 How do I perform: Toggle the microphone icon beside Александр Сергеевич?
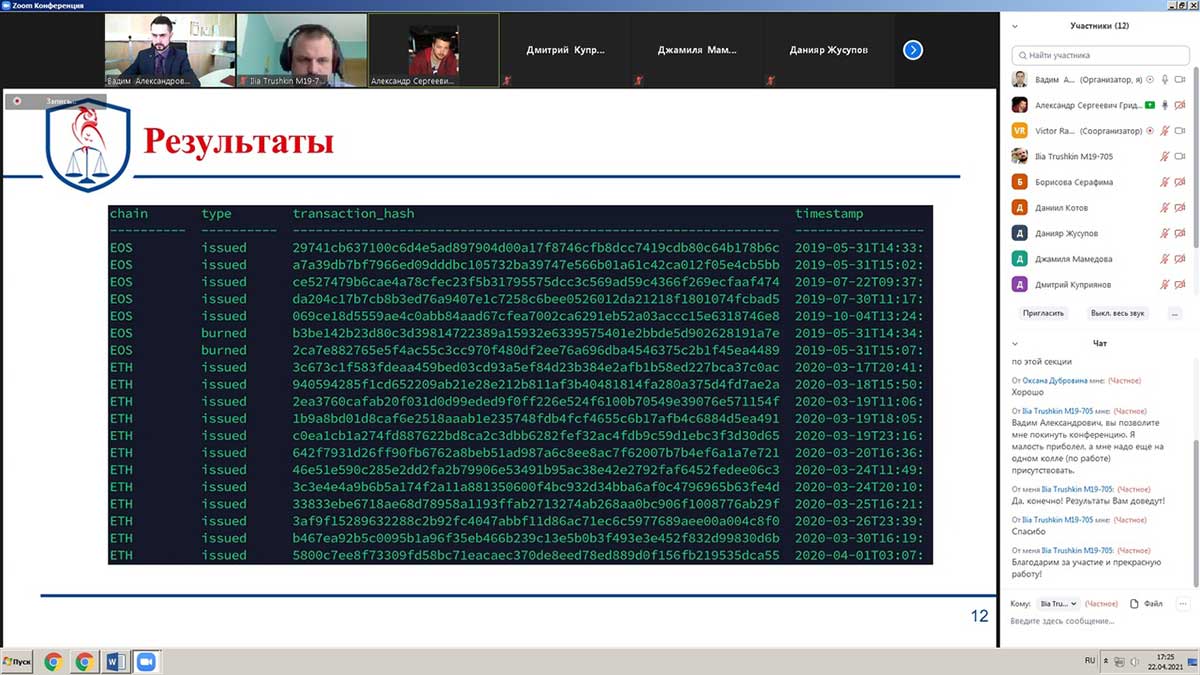1164,104
